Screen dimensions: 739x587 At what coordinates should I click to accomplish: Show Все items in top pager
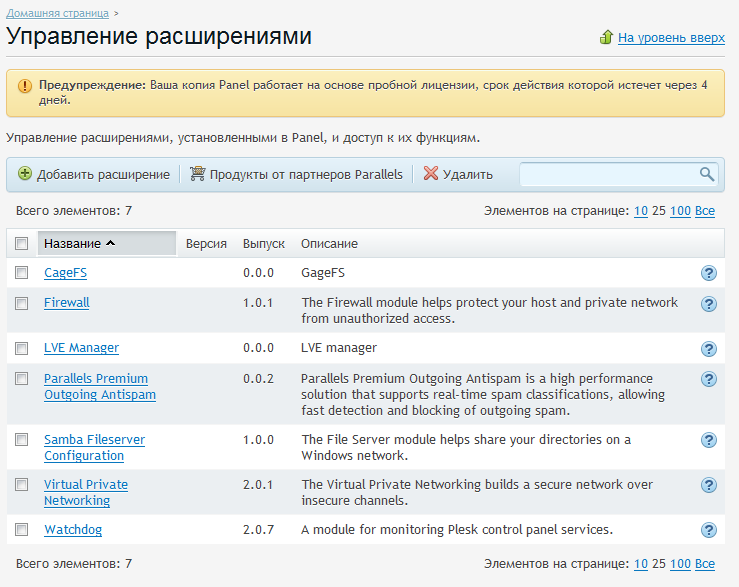coord(705,211)
